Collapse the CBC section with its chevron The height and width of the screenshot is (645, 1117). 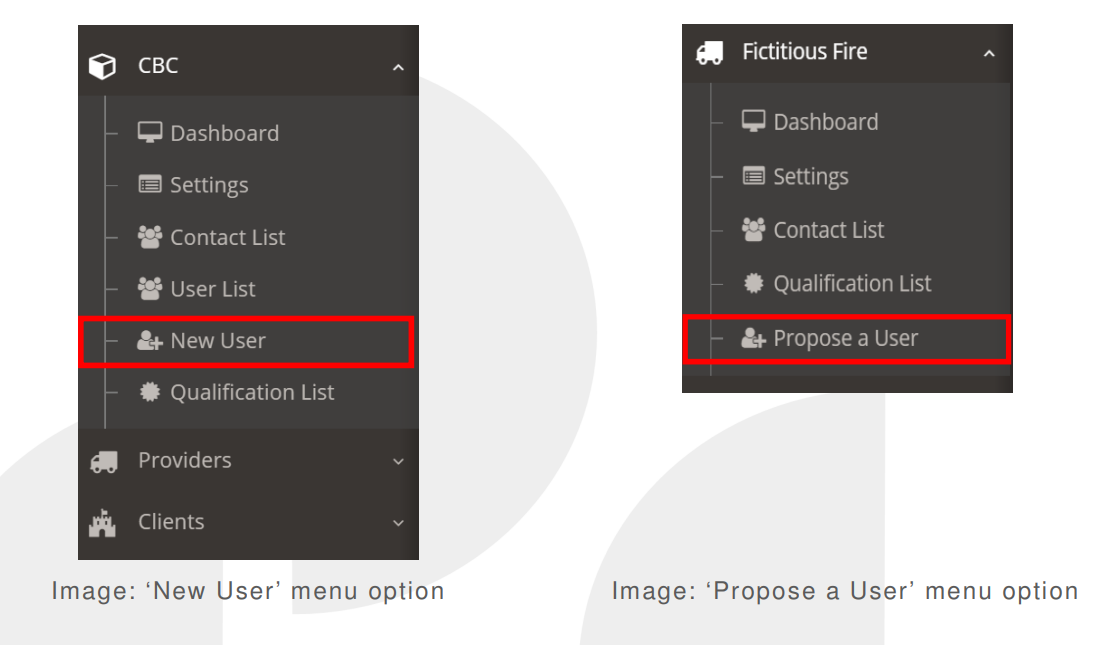[x=398, y=68]
